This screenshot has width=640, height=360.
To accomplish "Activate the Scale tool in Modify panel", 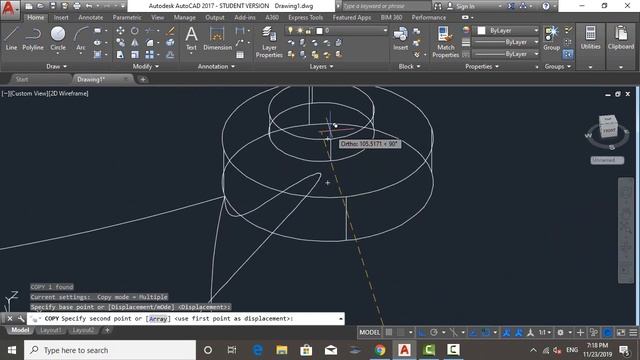I will 135,55.
